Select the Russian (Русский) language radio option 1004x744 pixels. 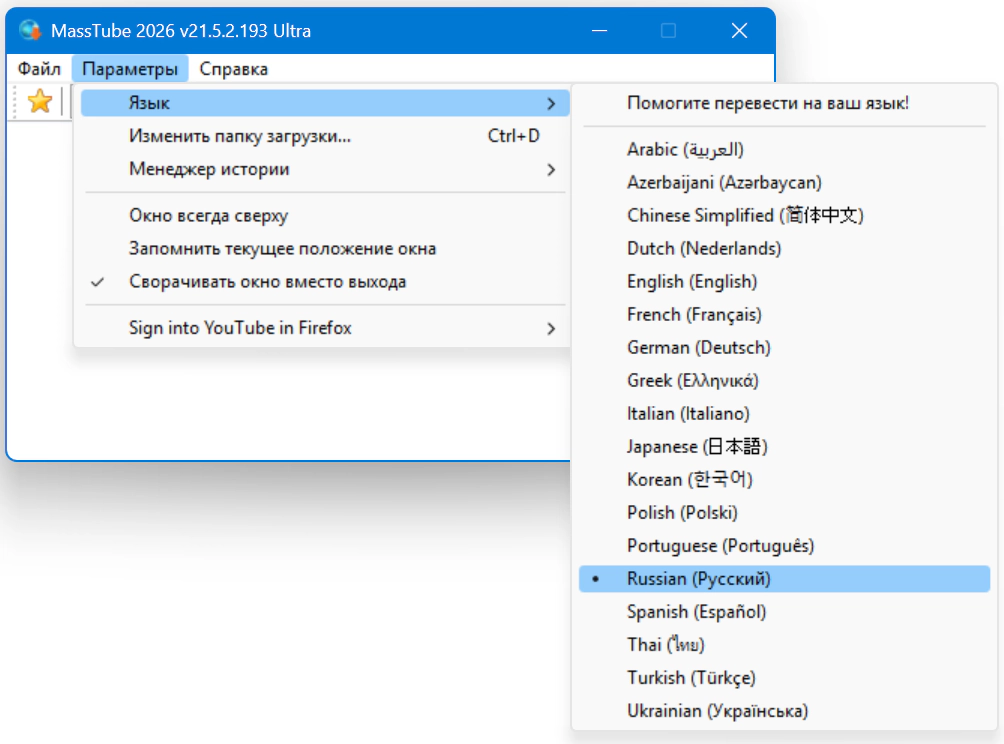coord(698,579)
